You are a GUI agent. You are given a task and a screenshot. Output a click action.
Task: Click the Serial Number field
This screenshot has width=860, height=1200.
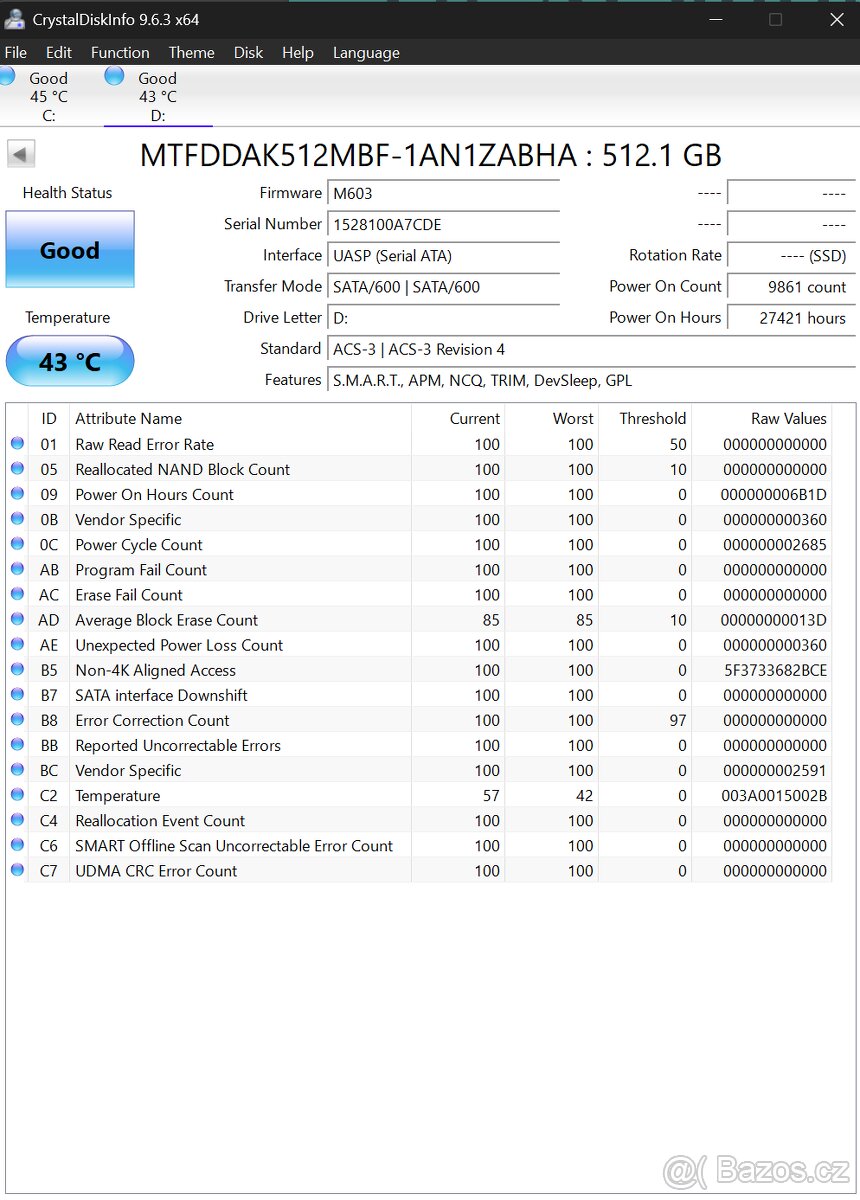444,224
